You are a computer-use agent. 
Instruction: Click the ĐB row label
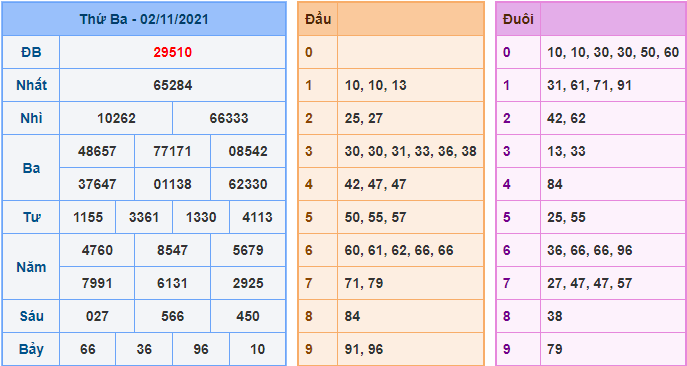coord(31,53)
